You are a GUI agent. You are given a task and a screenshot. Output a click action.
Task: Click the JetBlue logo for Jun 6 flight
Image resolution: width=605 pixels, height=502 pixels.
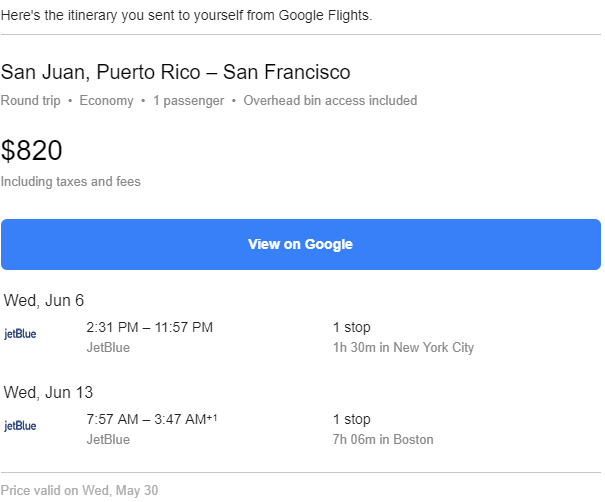(20, 334)
